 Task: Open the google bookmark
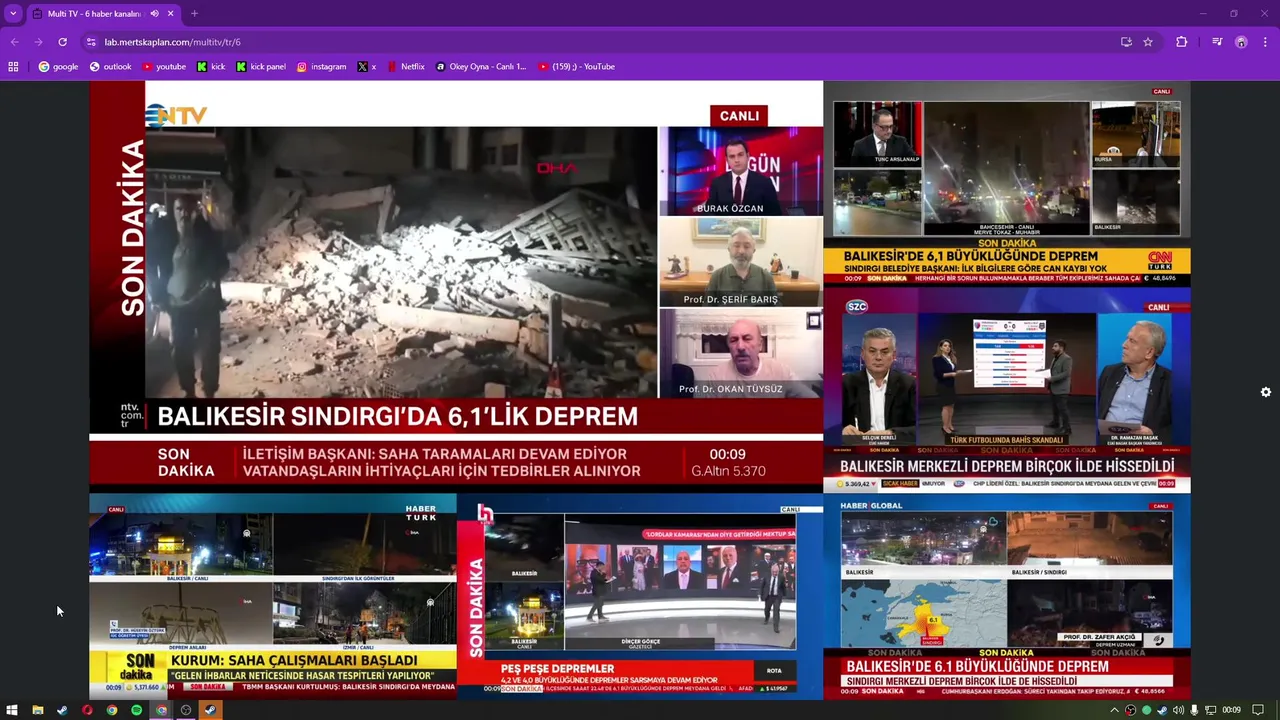[58, 67]
